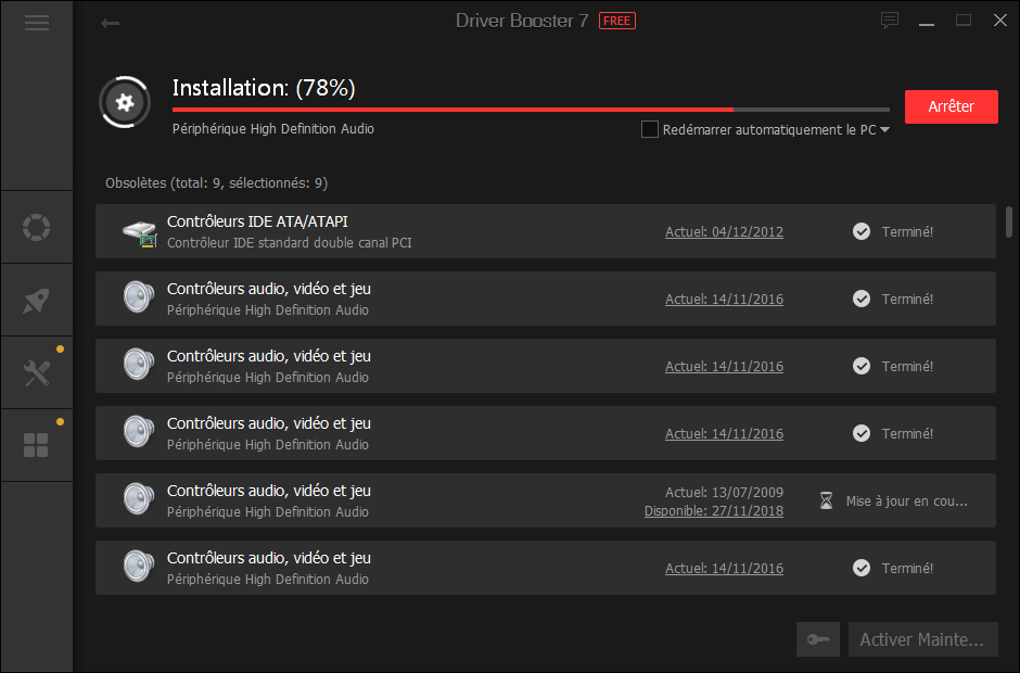
Task: Open the feedback chat icon
Action: pyautogui.click(x=889, y=21)
